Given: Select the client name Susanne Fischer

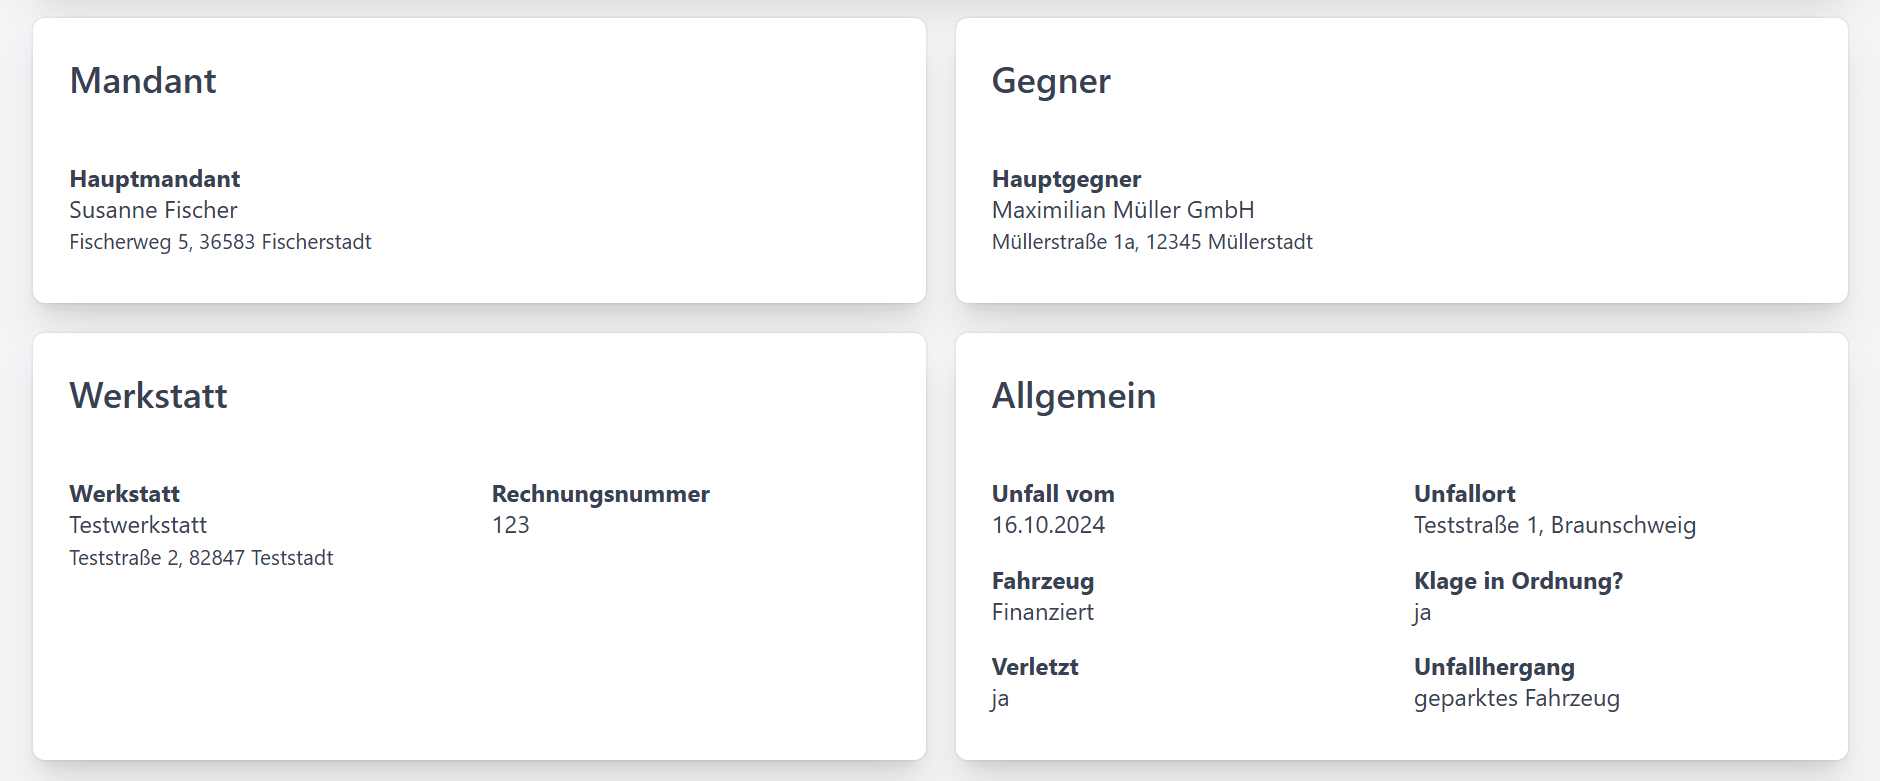Looking at the screenshot, I should point(153,210).
